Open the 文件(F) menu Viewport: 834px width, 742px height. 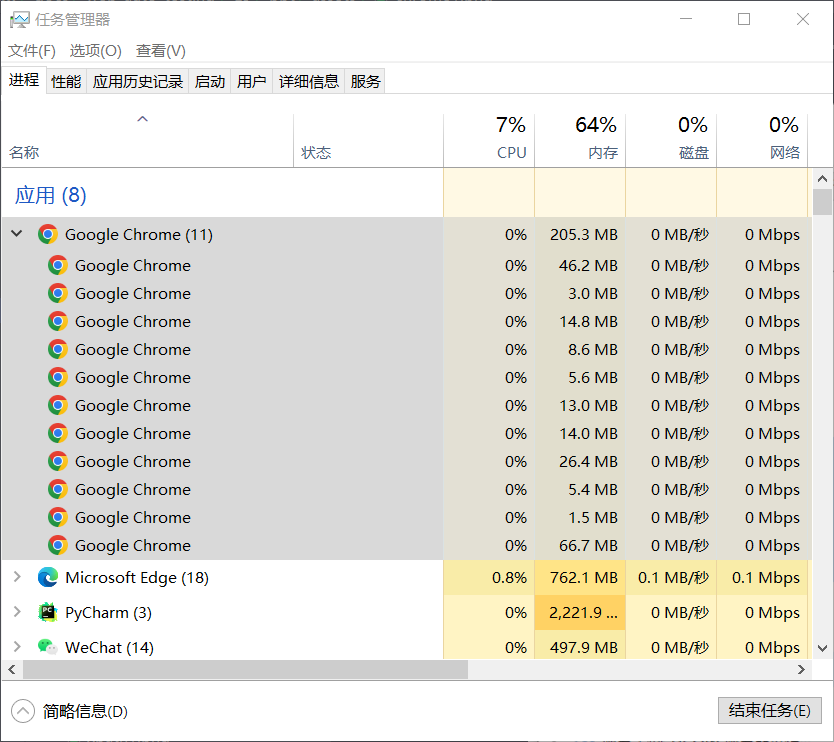[32, 51]
